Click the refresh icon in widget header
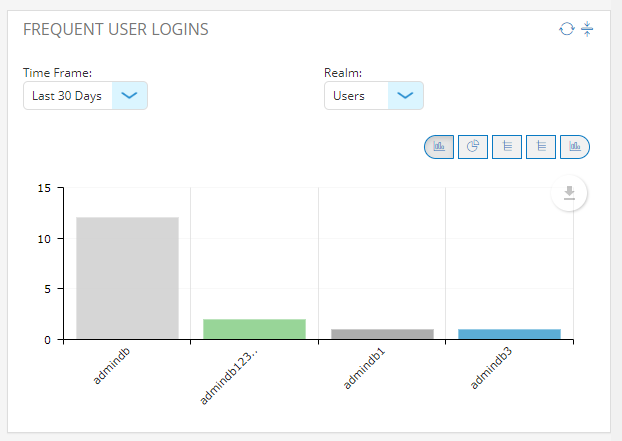622x441 pixels. point(566,29)
